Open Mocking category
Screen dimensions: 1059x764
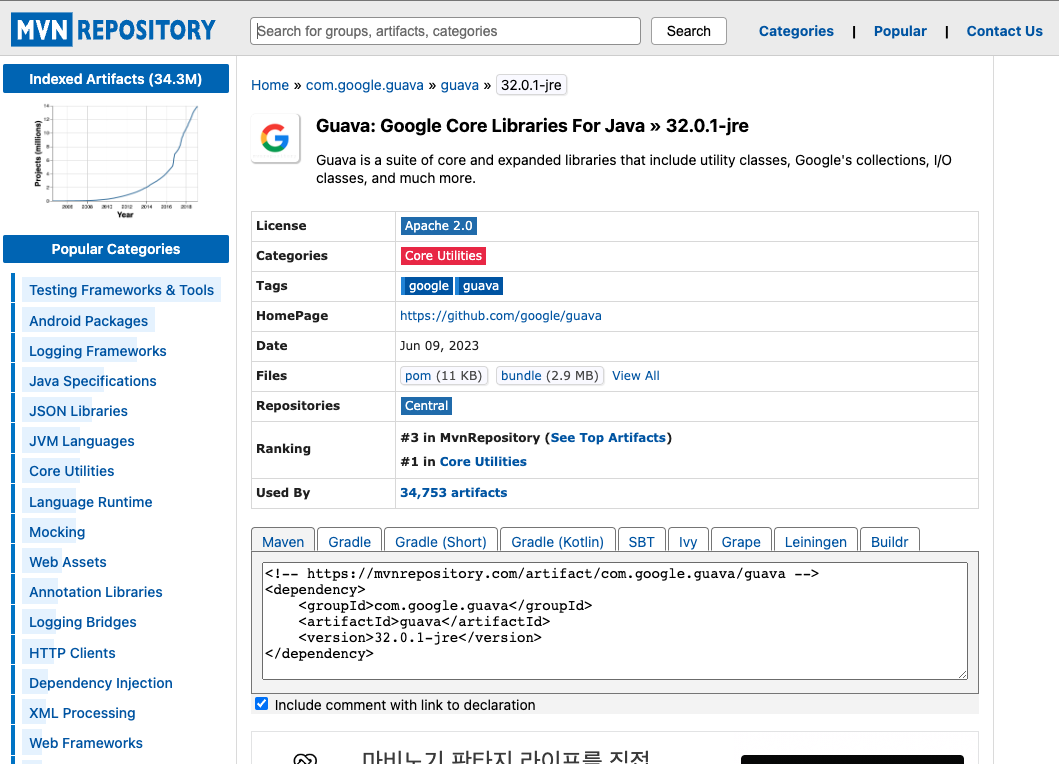[57, 532]
